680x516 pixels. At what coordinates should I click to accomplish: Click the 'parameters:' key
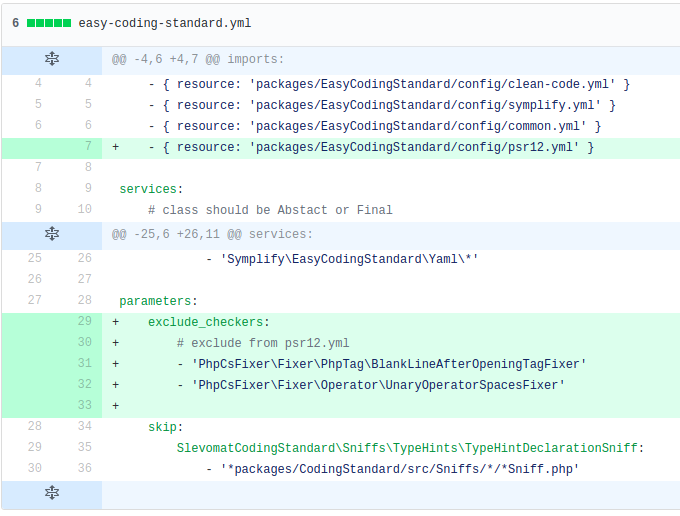coord(158,301)
